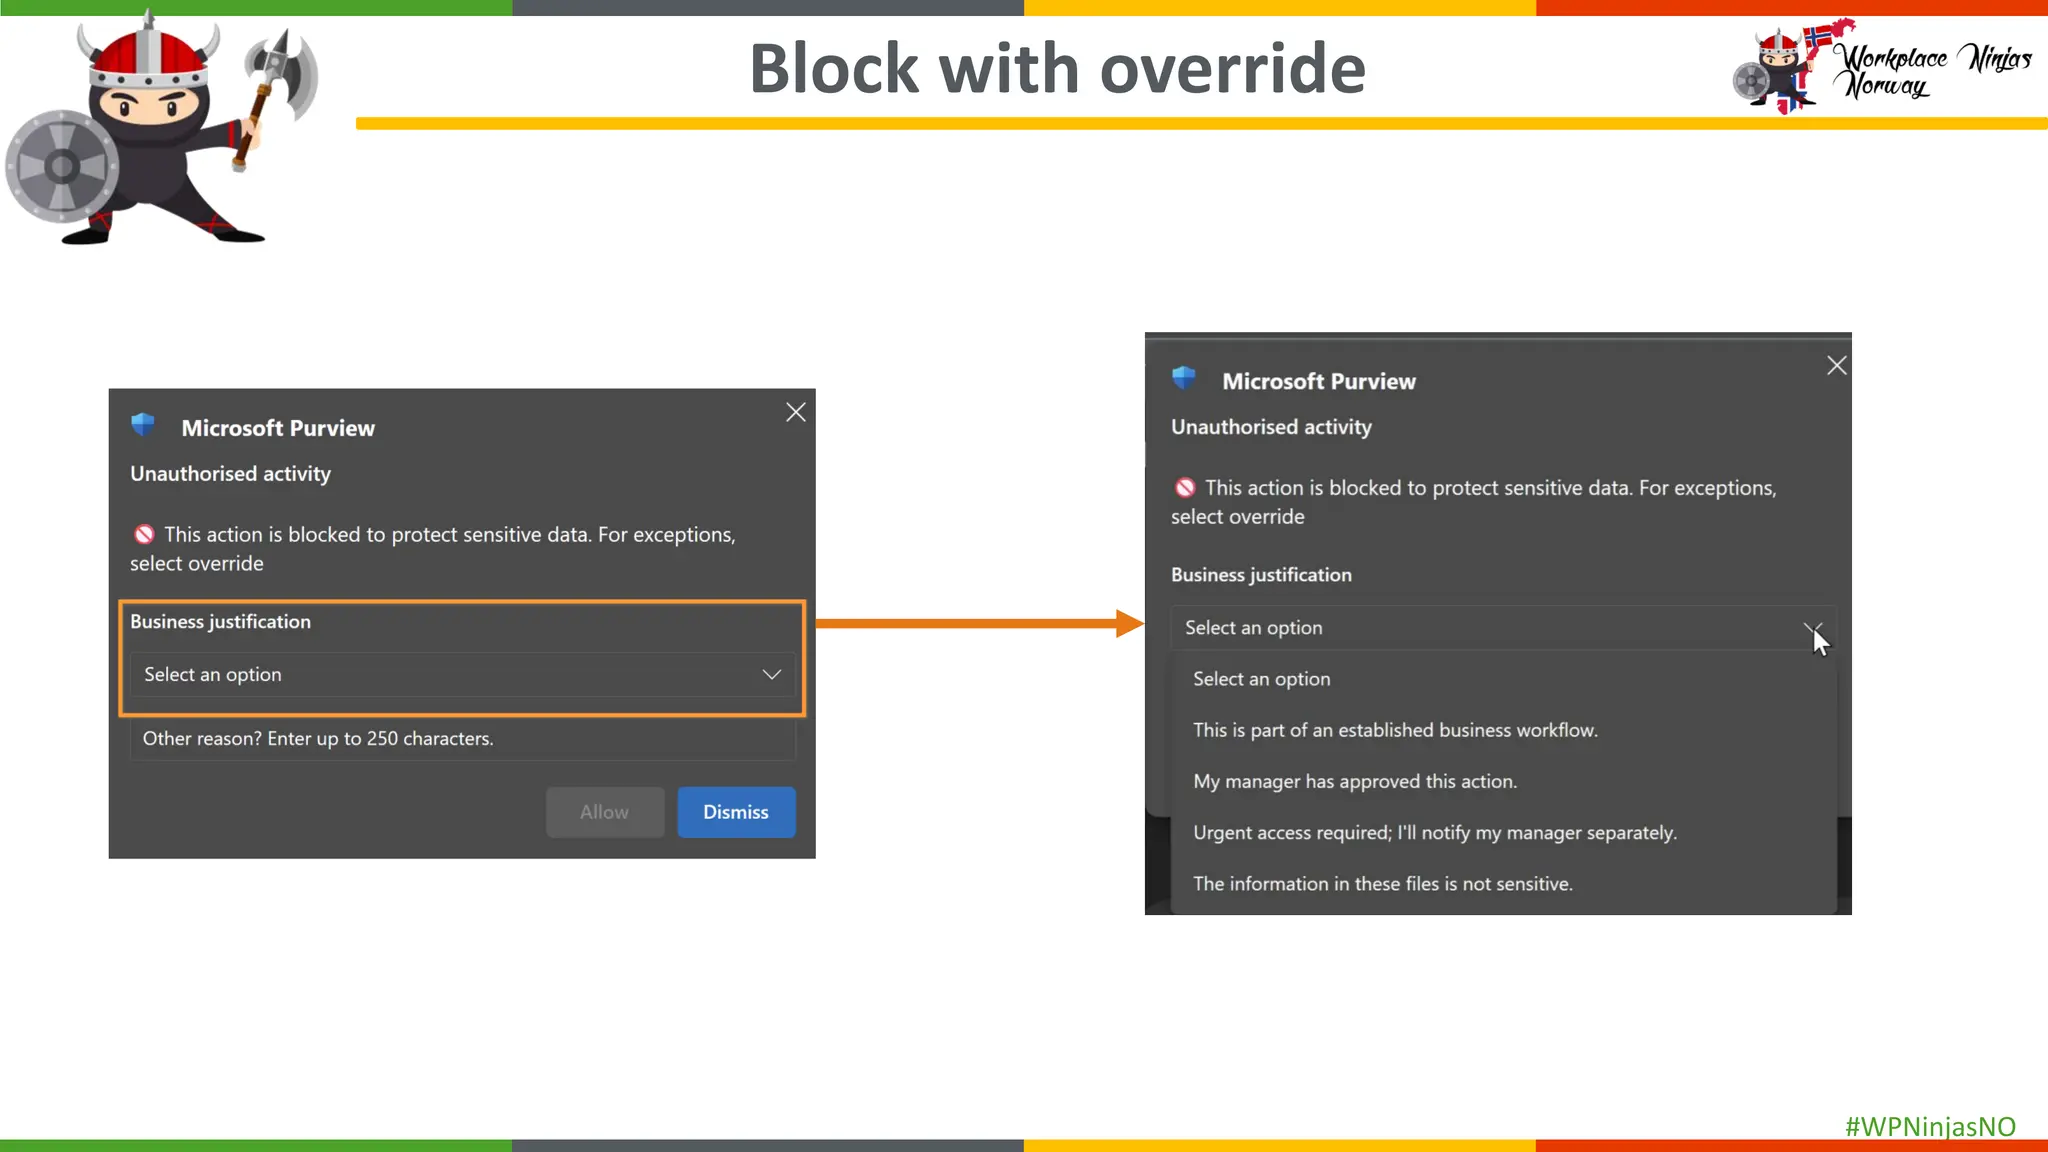Select the 'Select an option' placeholder list entry

pyautogui.click(x=1261, y=679)
